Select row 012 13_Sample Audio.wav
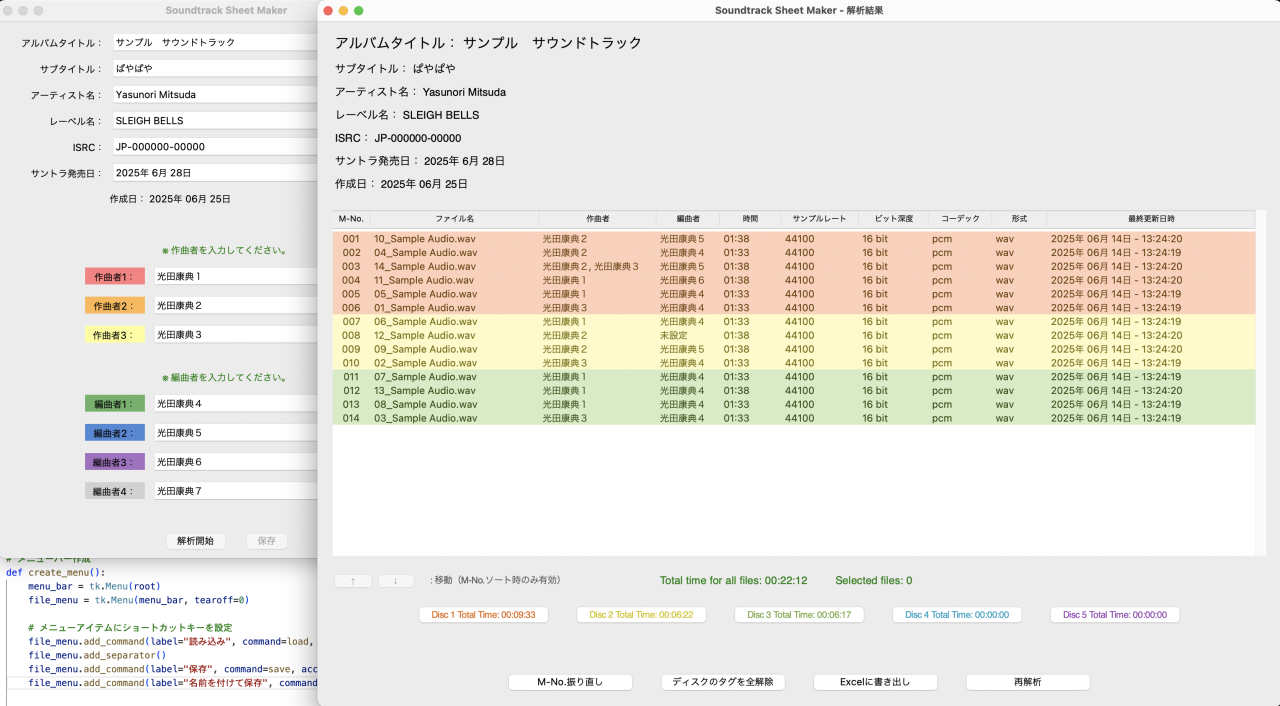 tap(794, 391)
